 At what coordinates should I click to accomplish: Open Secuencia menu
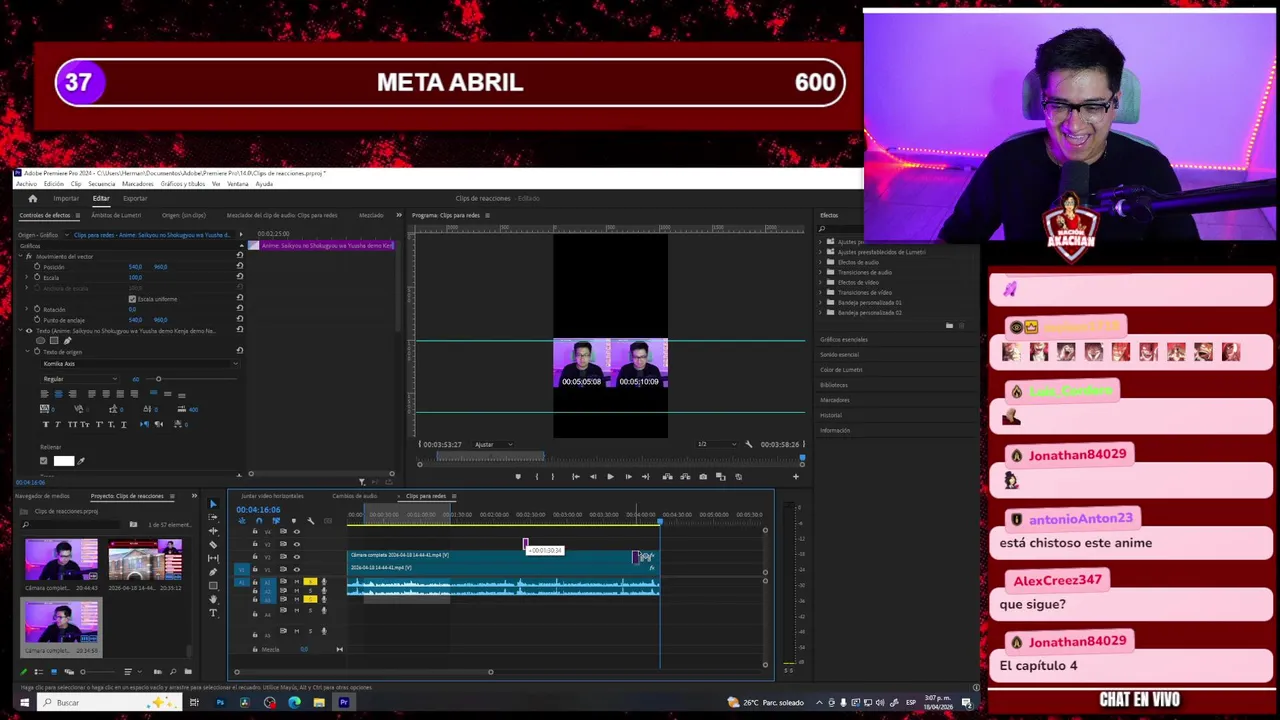coord(101,184)
